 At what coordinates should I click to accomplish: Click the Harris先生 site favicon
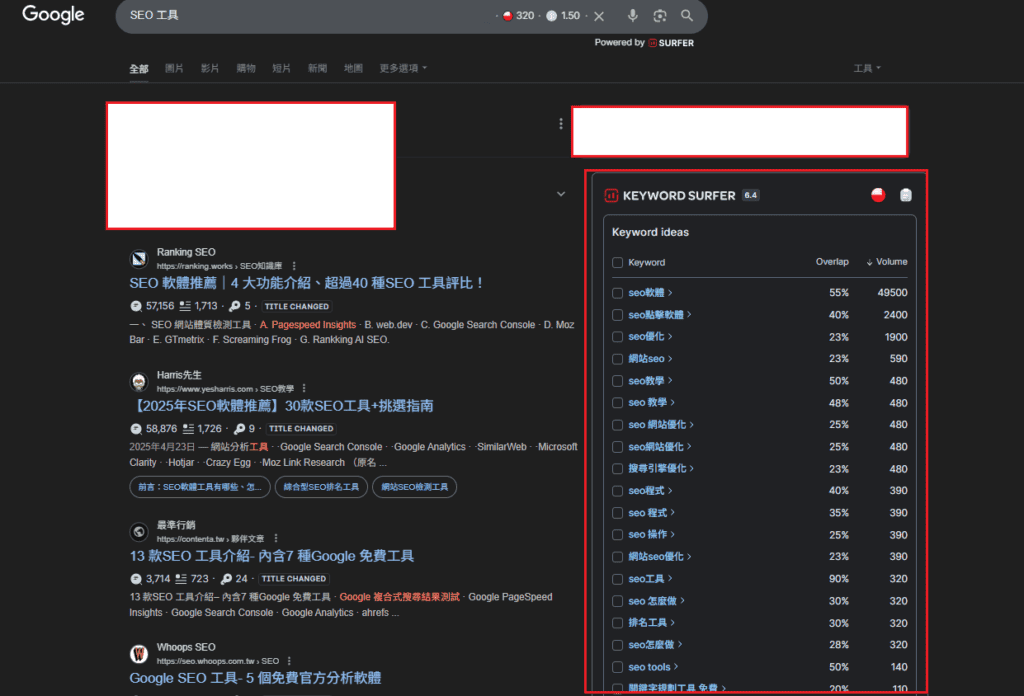click(138, 381)
